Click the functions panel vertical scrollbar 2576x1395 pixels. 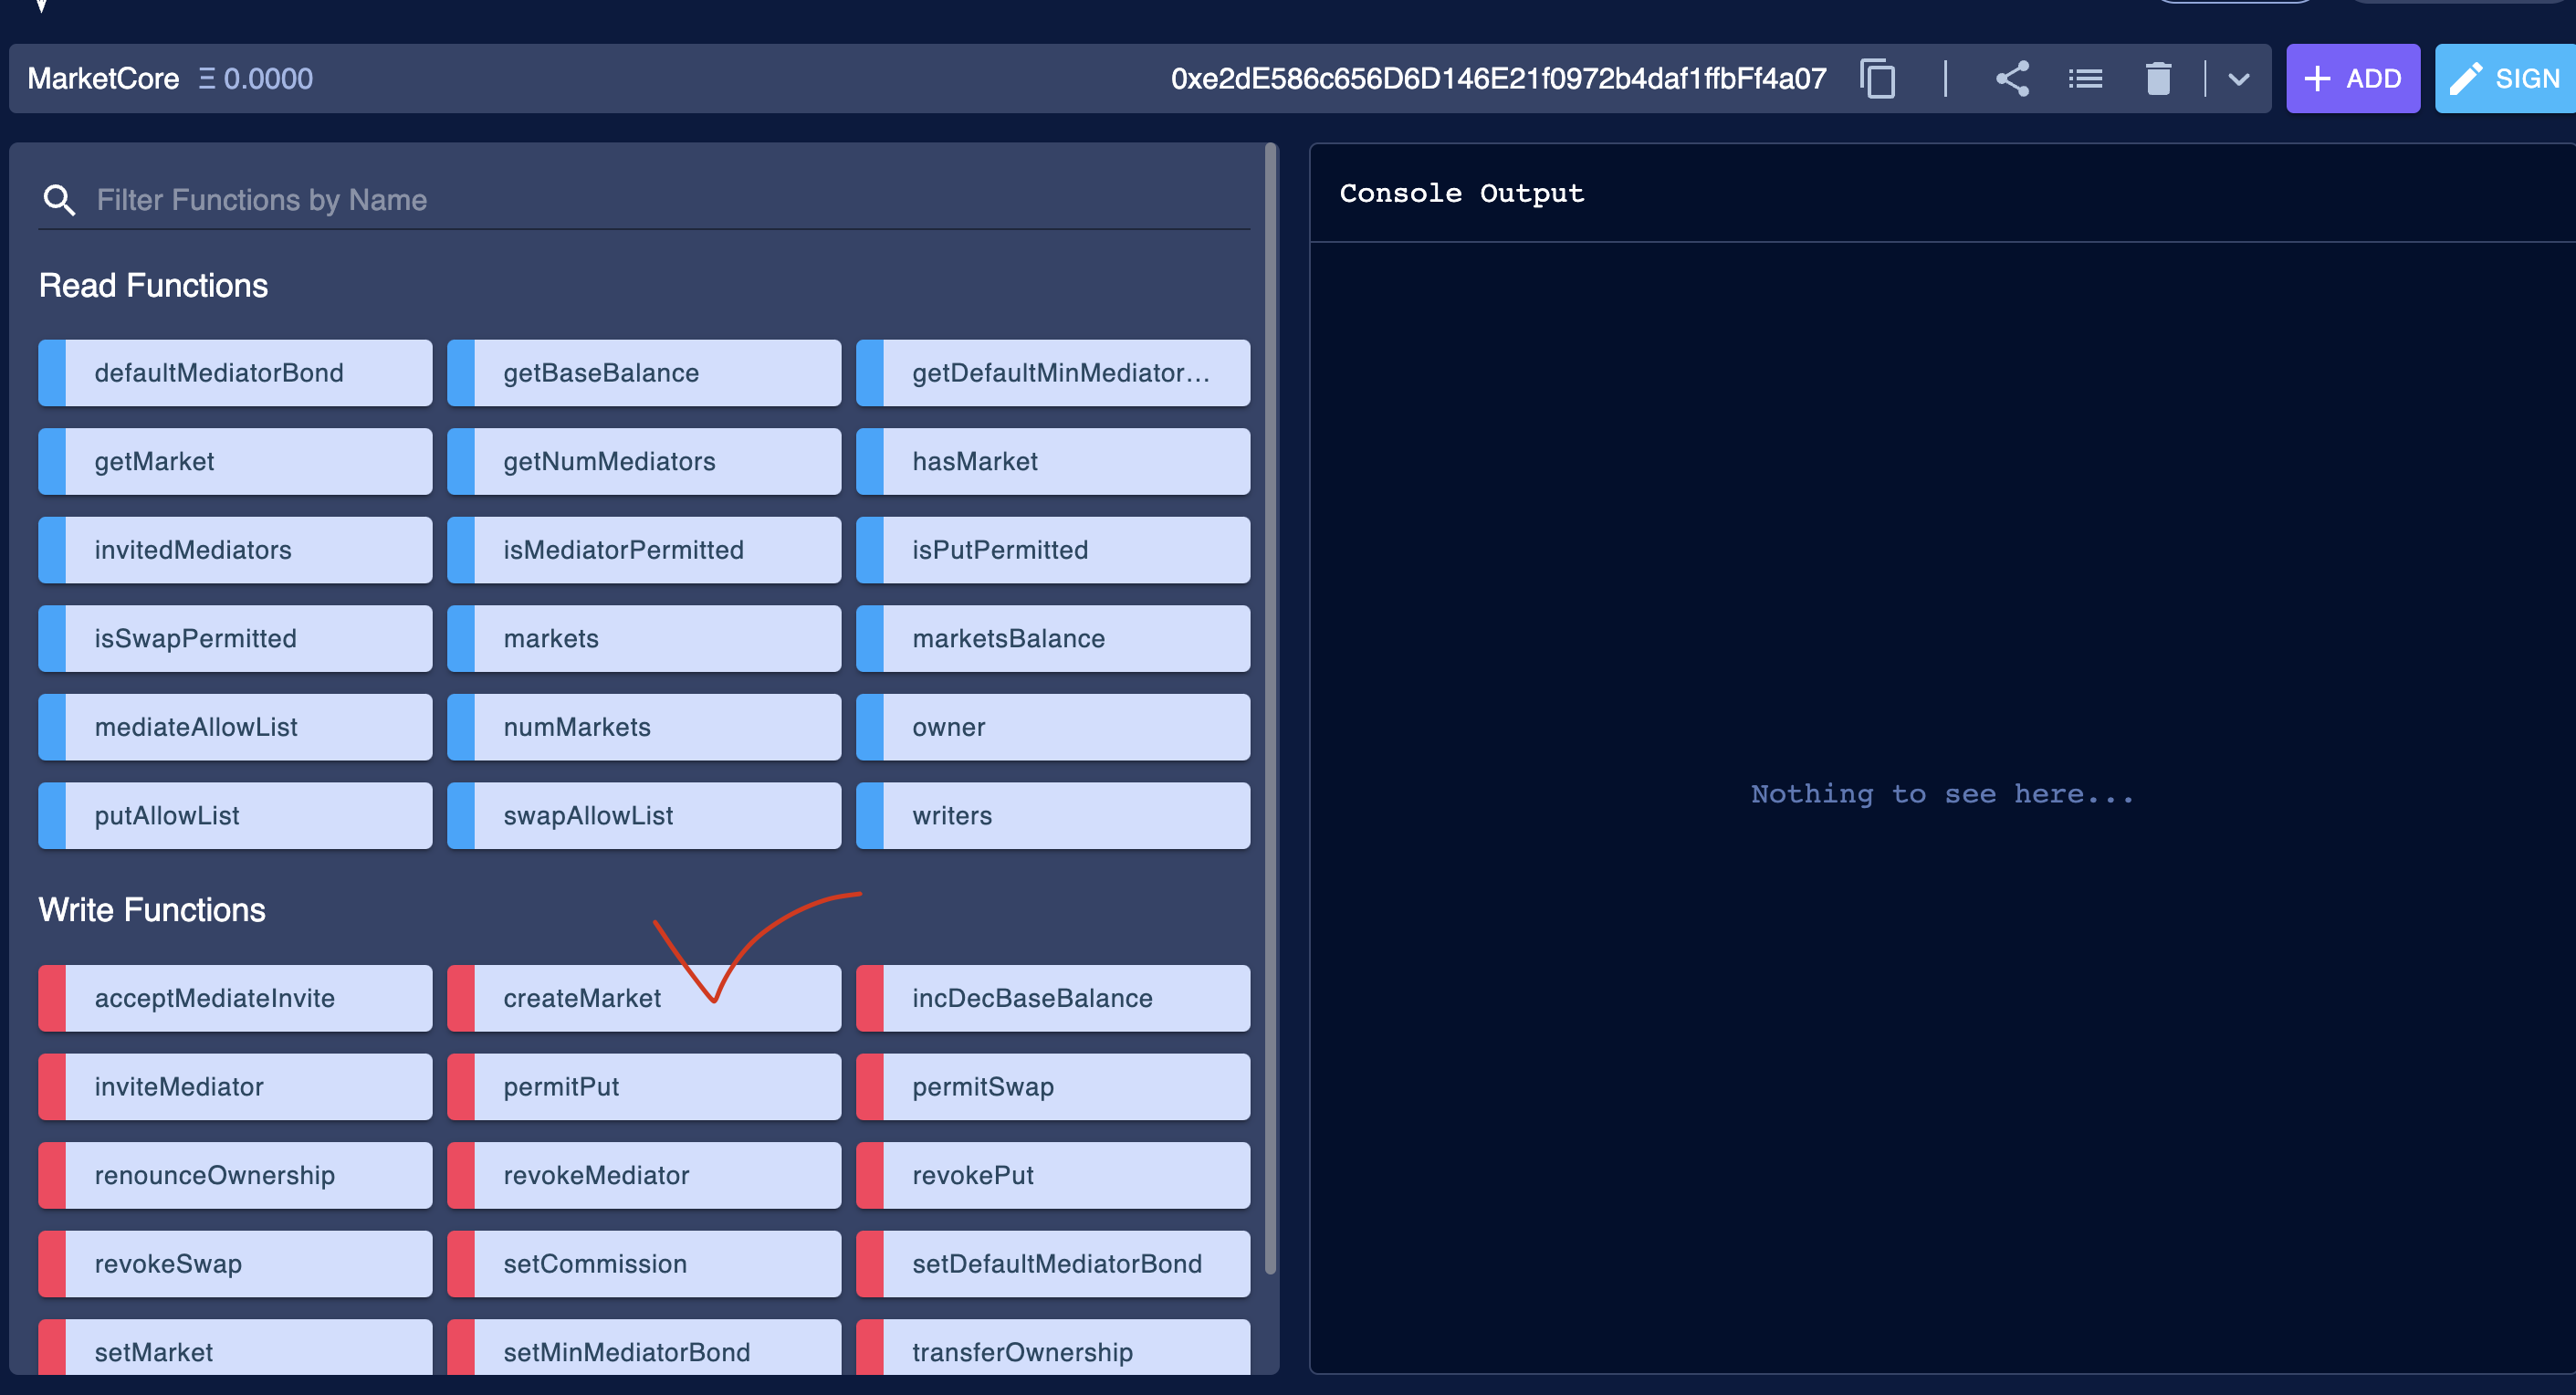(x=1270, y=700)
